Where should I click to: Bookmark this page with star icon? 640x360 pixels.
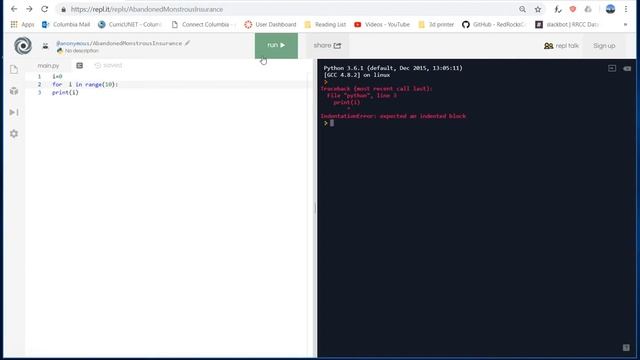point(538,9)
